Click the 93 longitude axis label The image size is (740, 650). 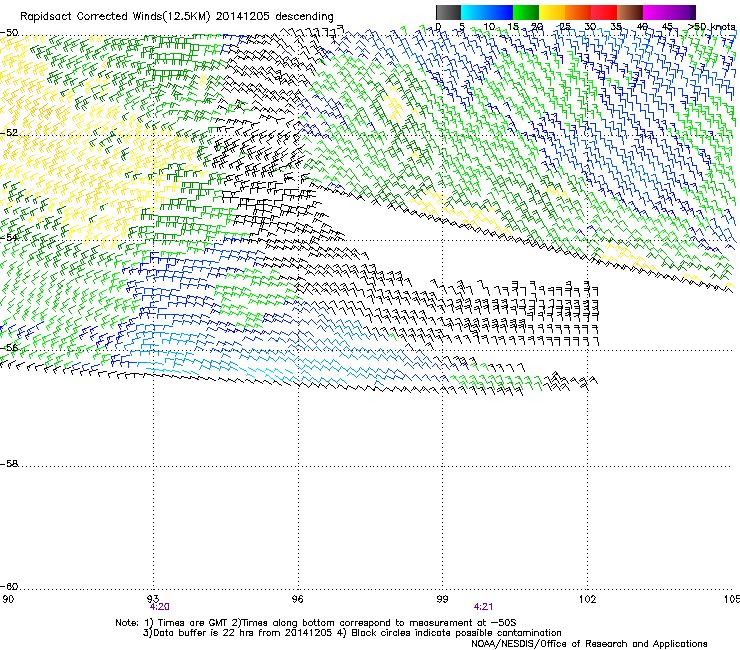point(153,599)
